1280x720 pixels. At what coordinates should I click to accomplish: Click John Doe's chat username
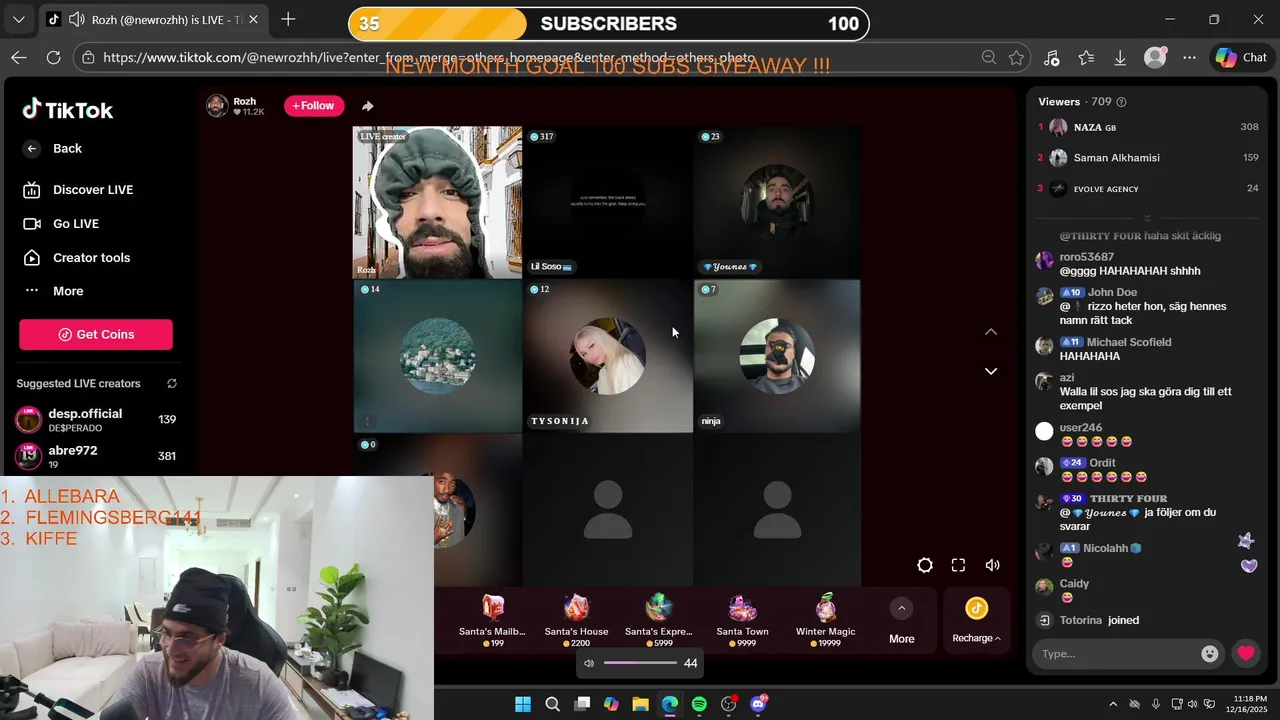coord(1112,292)
